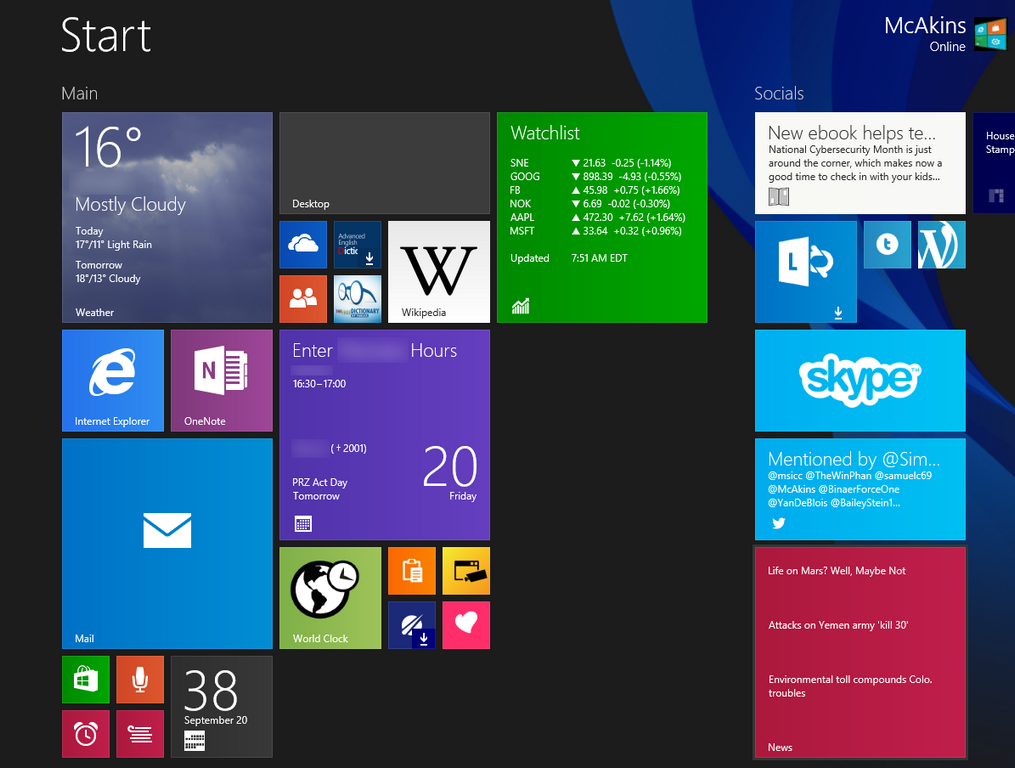Launch OneNote from its purple tile

tap(221, 380)
